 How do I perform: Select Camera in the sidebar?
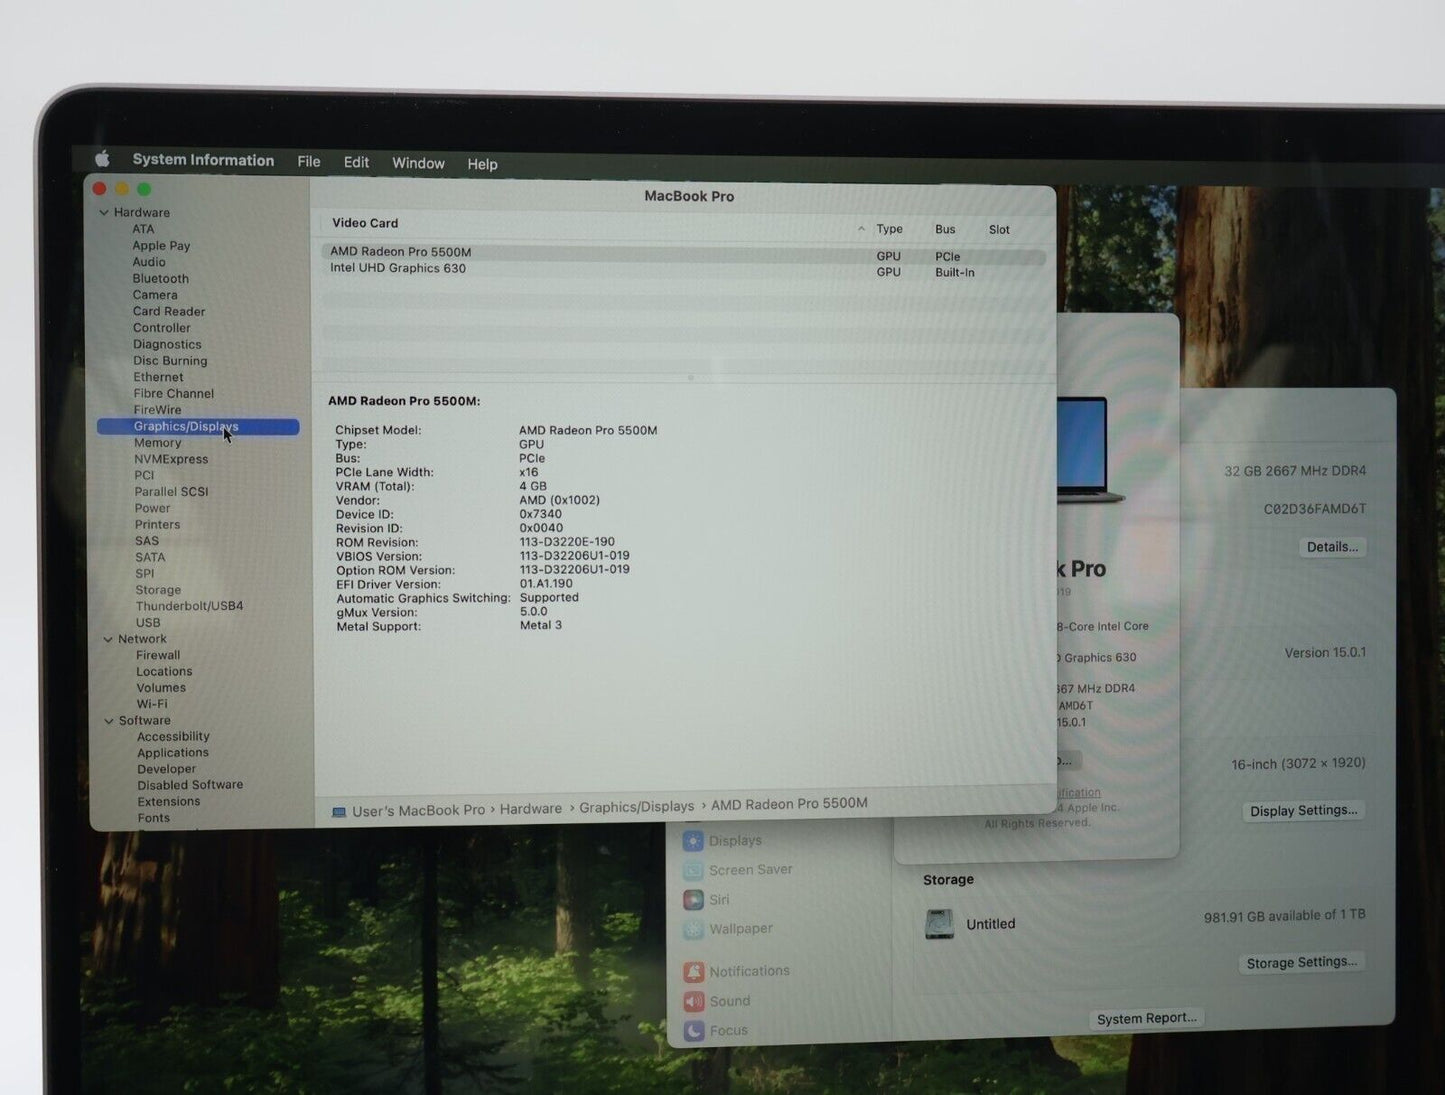tap(155, 295)
